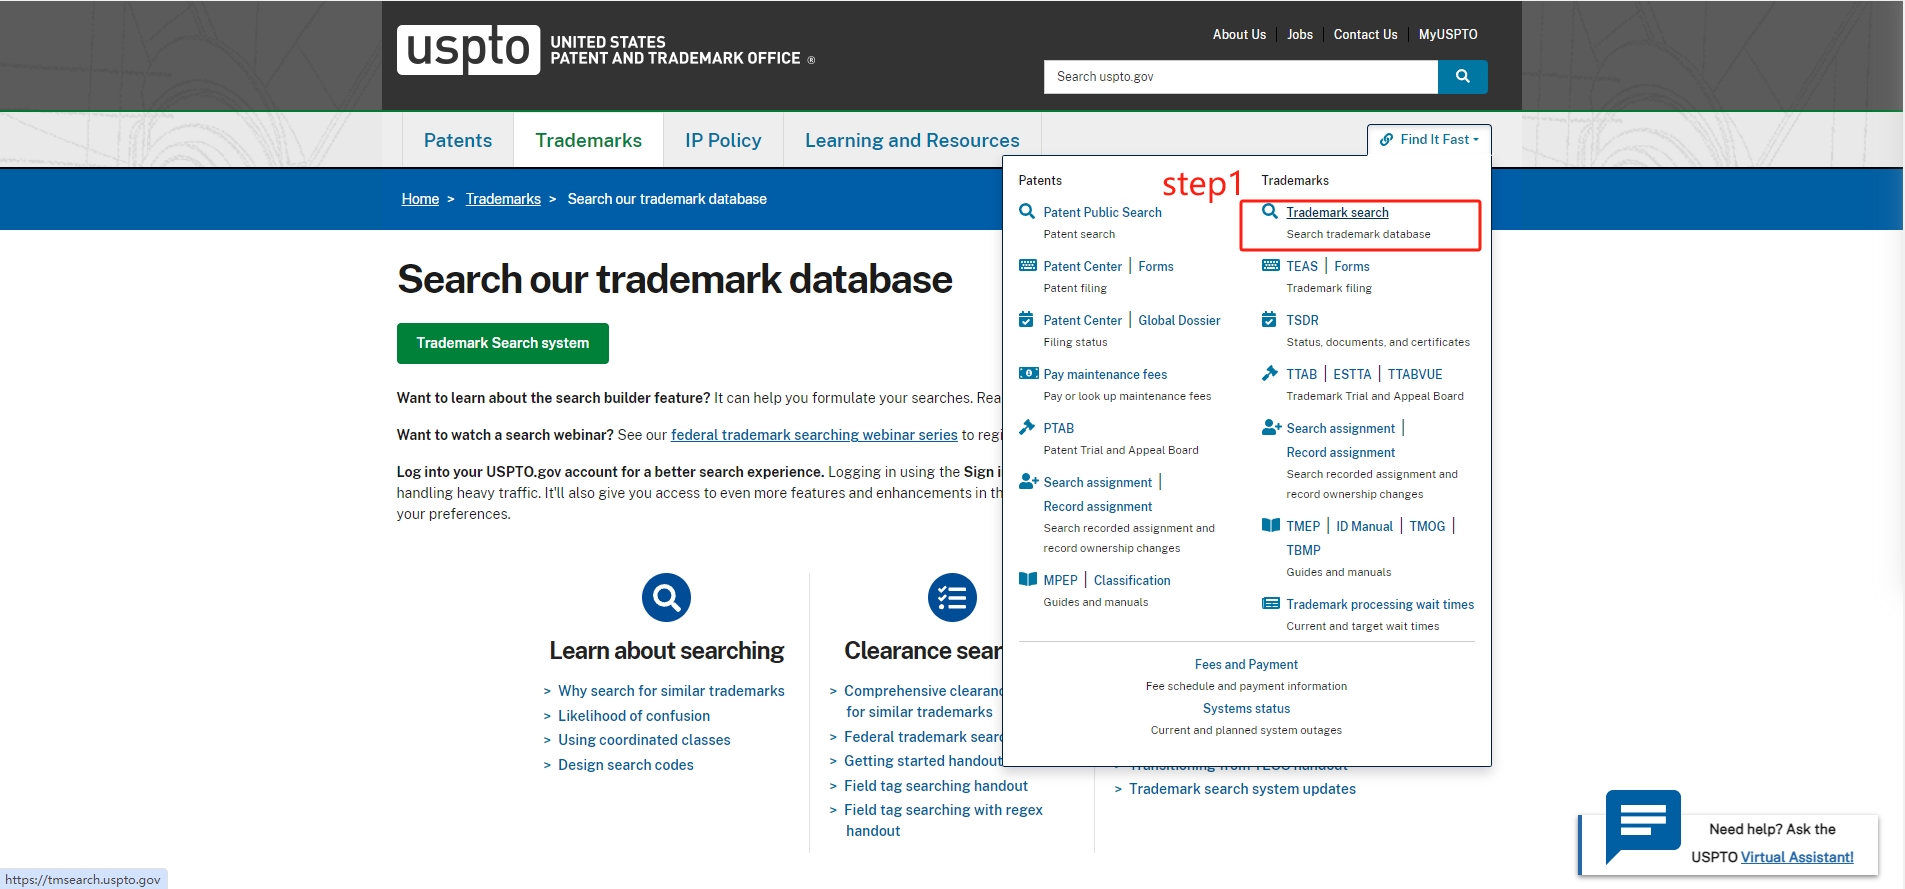Click Field tag searching handout link
1905x889 pixels.
tap(936, 786)
